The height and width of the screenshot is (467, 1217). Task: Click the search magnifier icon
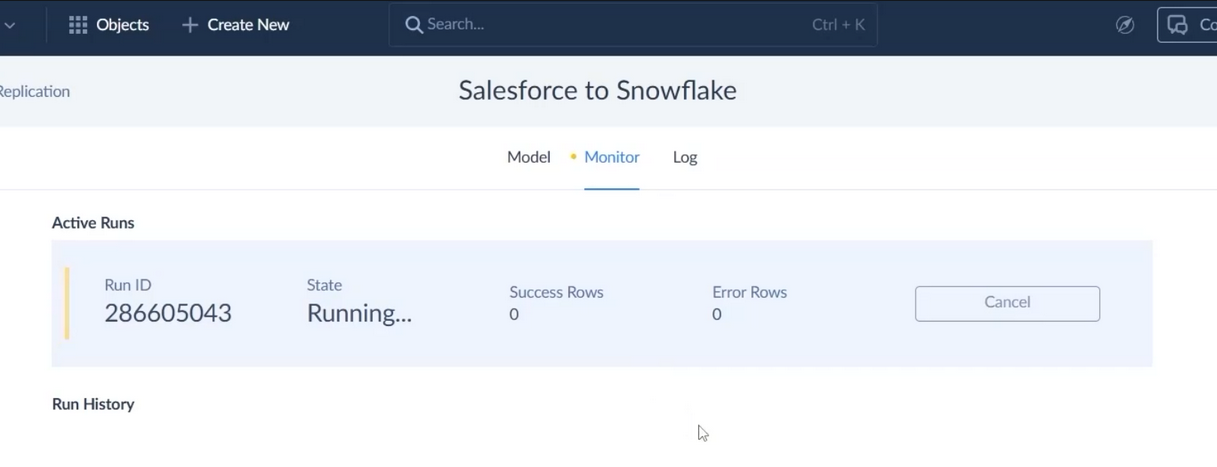(413, 25)
